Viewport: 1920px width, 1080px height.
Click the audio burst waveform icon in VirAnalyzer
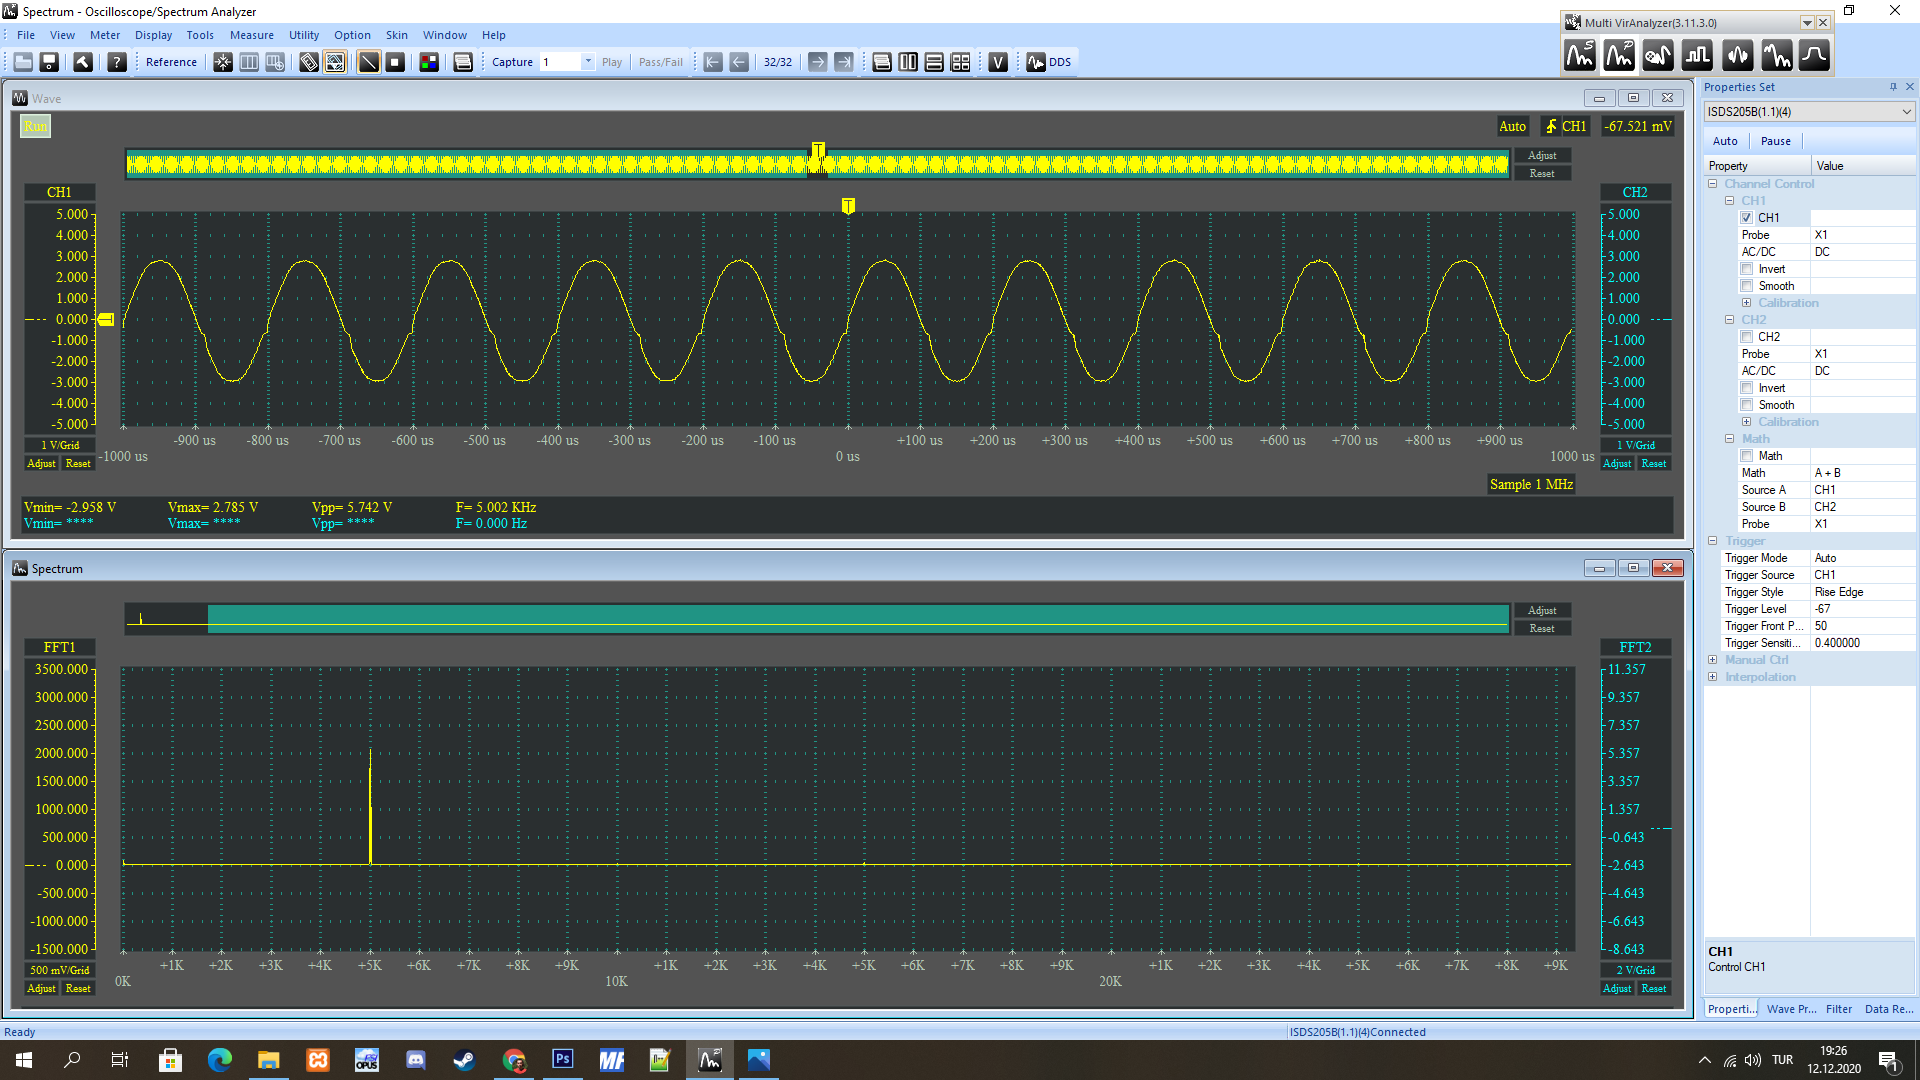(1737, 56)
